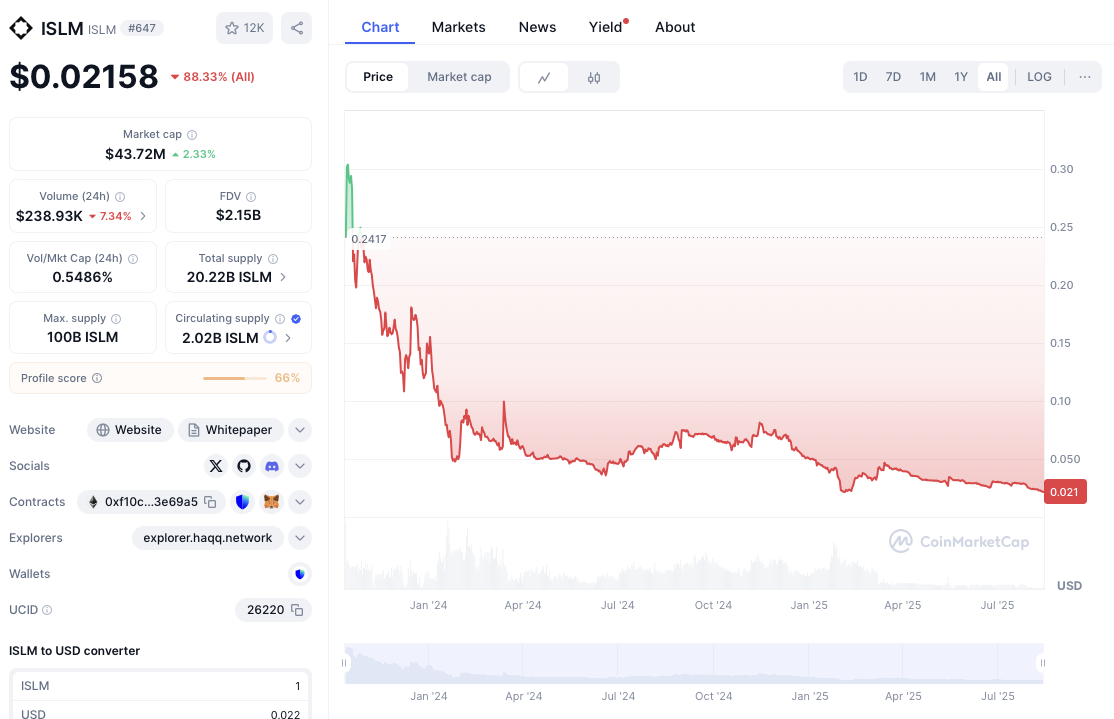This screenshot has height=719, width=1114.
Task: Click Max. supply info icon
Action: [x=116, y=319]
